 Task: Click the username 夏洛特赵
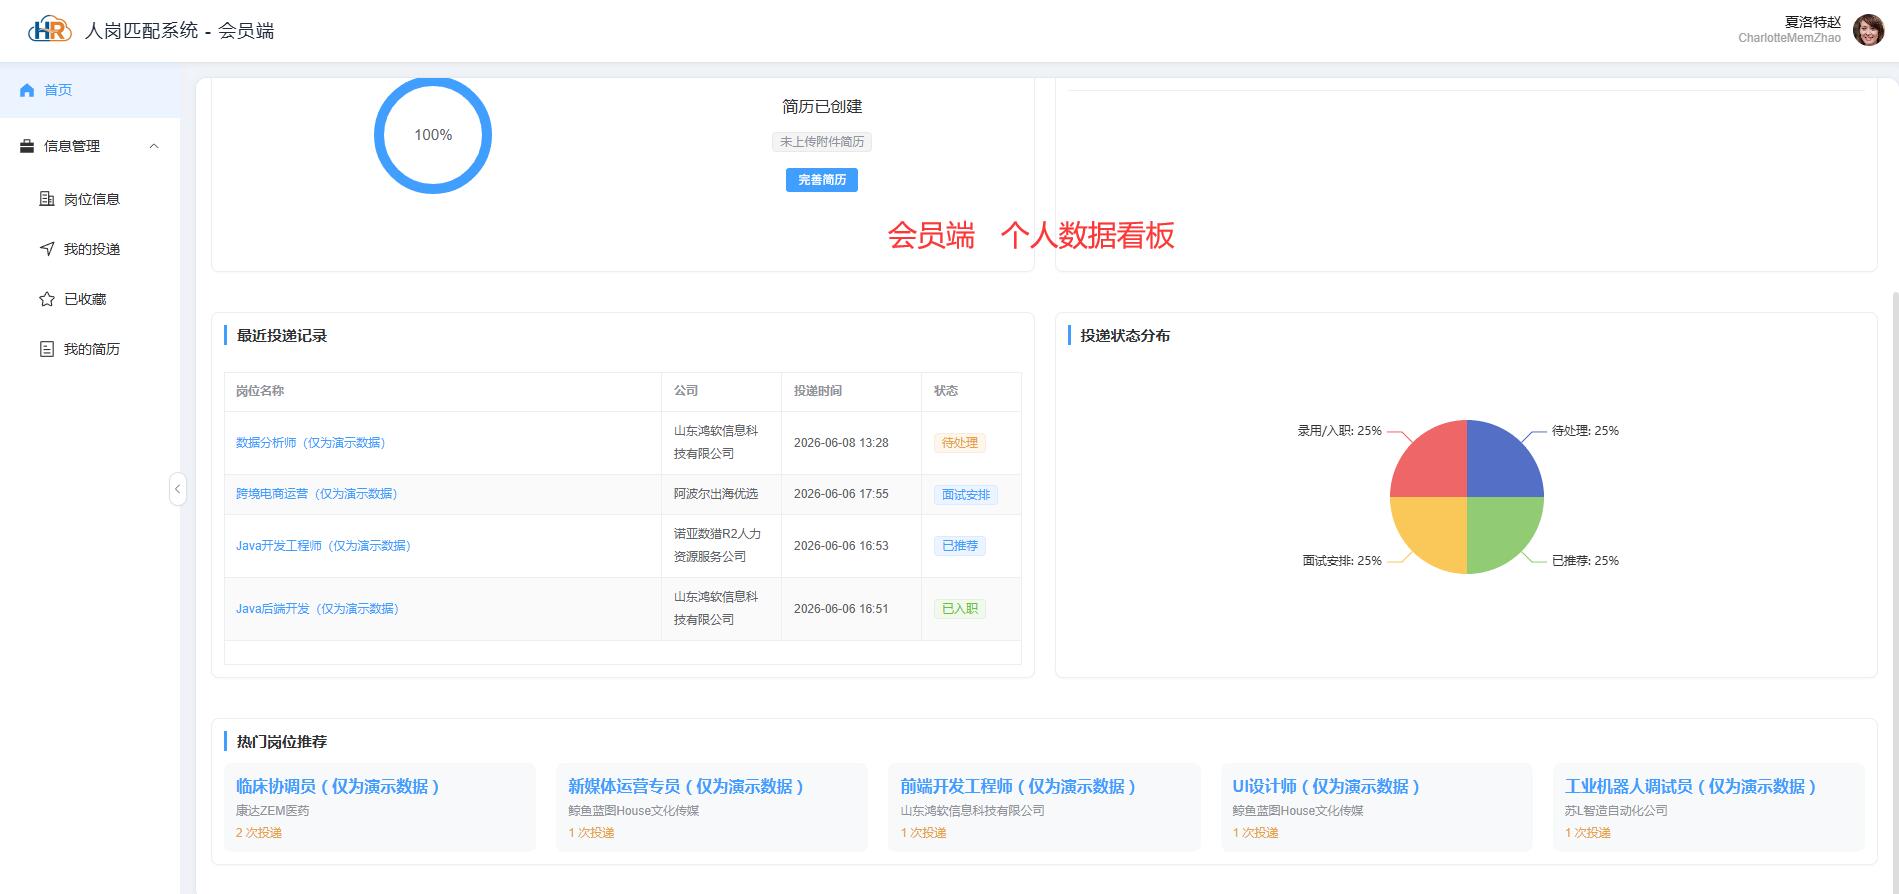1812,22
